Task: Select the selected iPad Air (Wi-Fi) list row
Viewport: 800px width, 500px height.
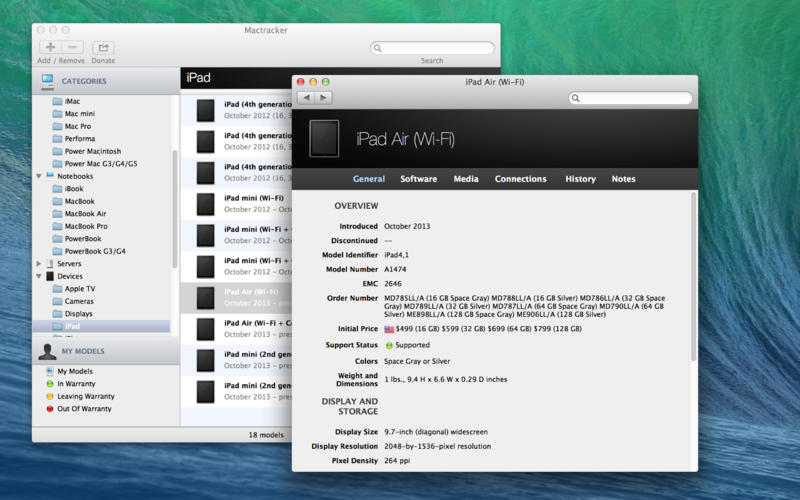Action: click(x=236, y=297)
